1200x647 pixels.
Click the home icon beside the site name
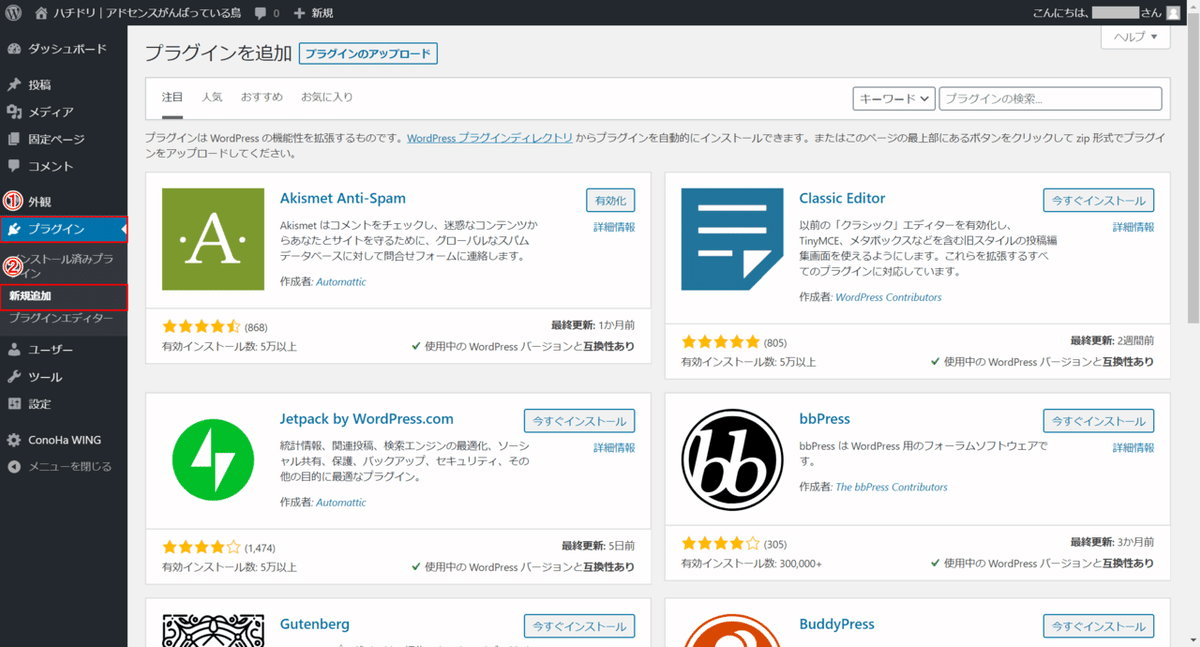(x=41, y=13)
